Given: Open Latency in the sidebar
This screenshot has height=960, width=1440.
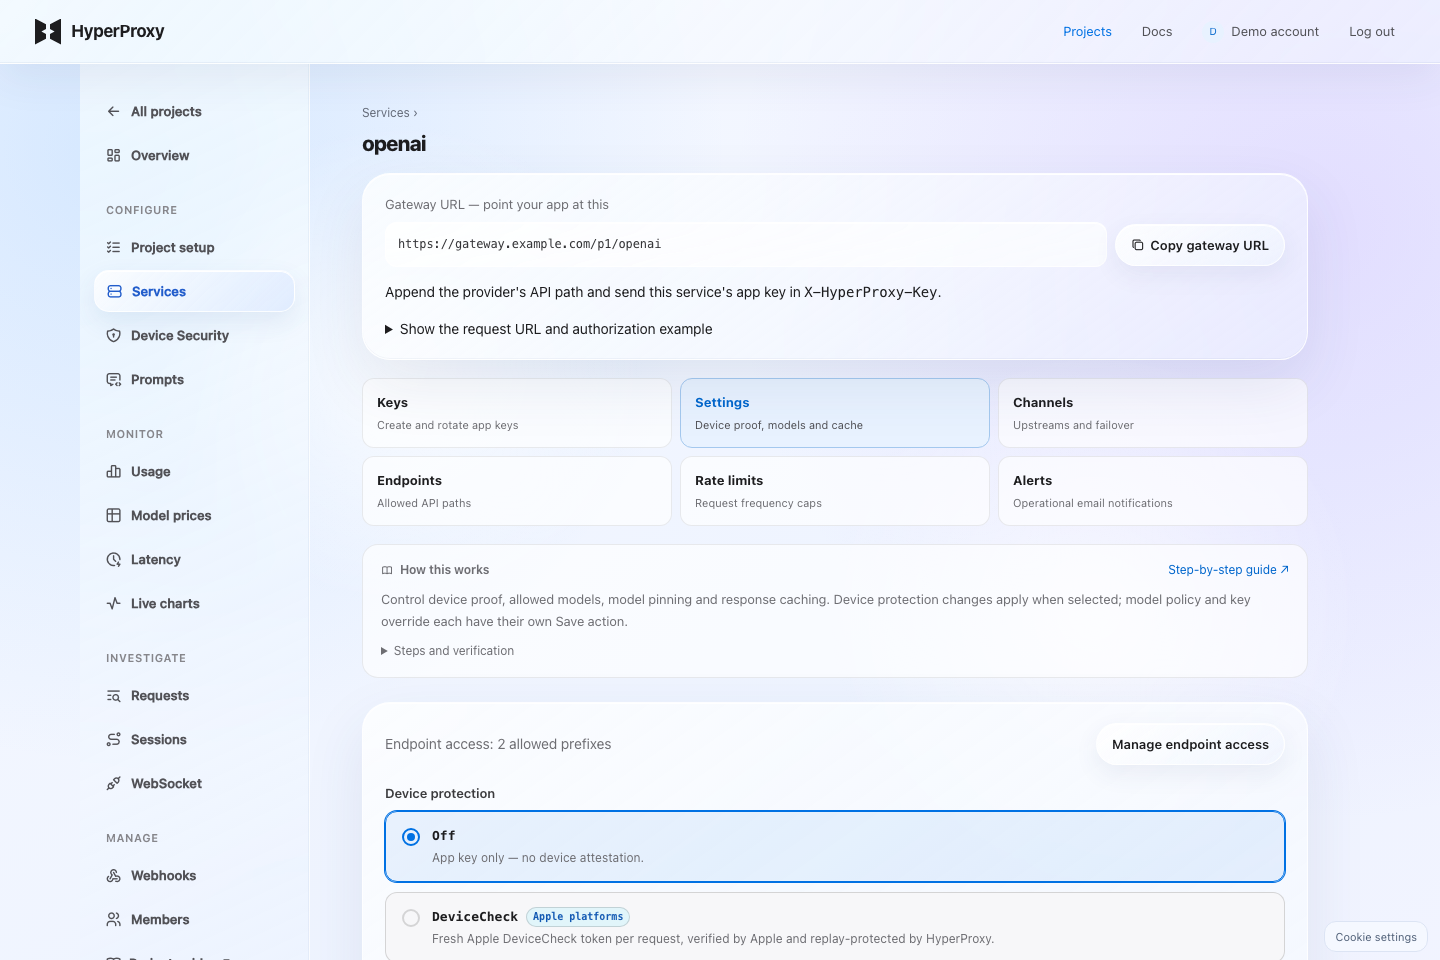Looking at the screenshot, I should pos(194,560).
